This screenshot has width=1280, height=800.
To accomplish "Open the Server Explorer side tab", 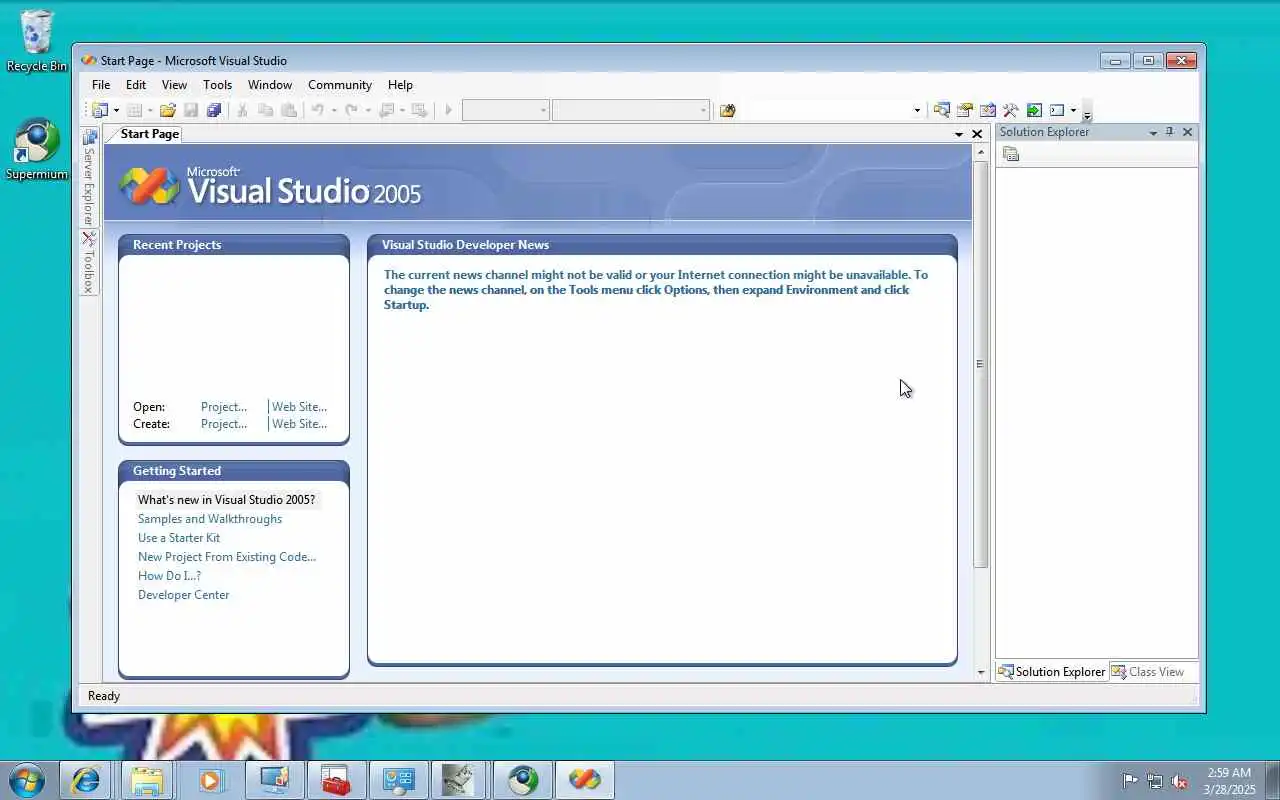I will click(89, 177).
